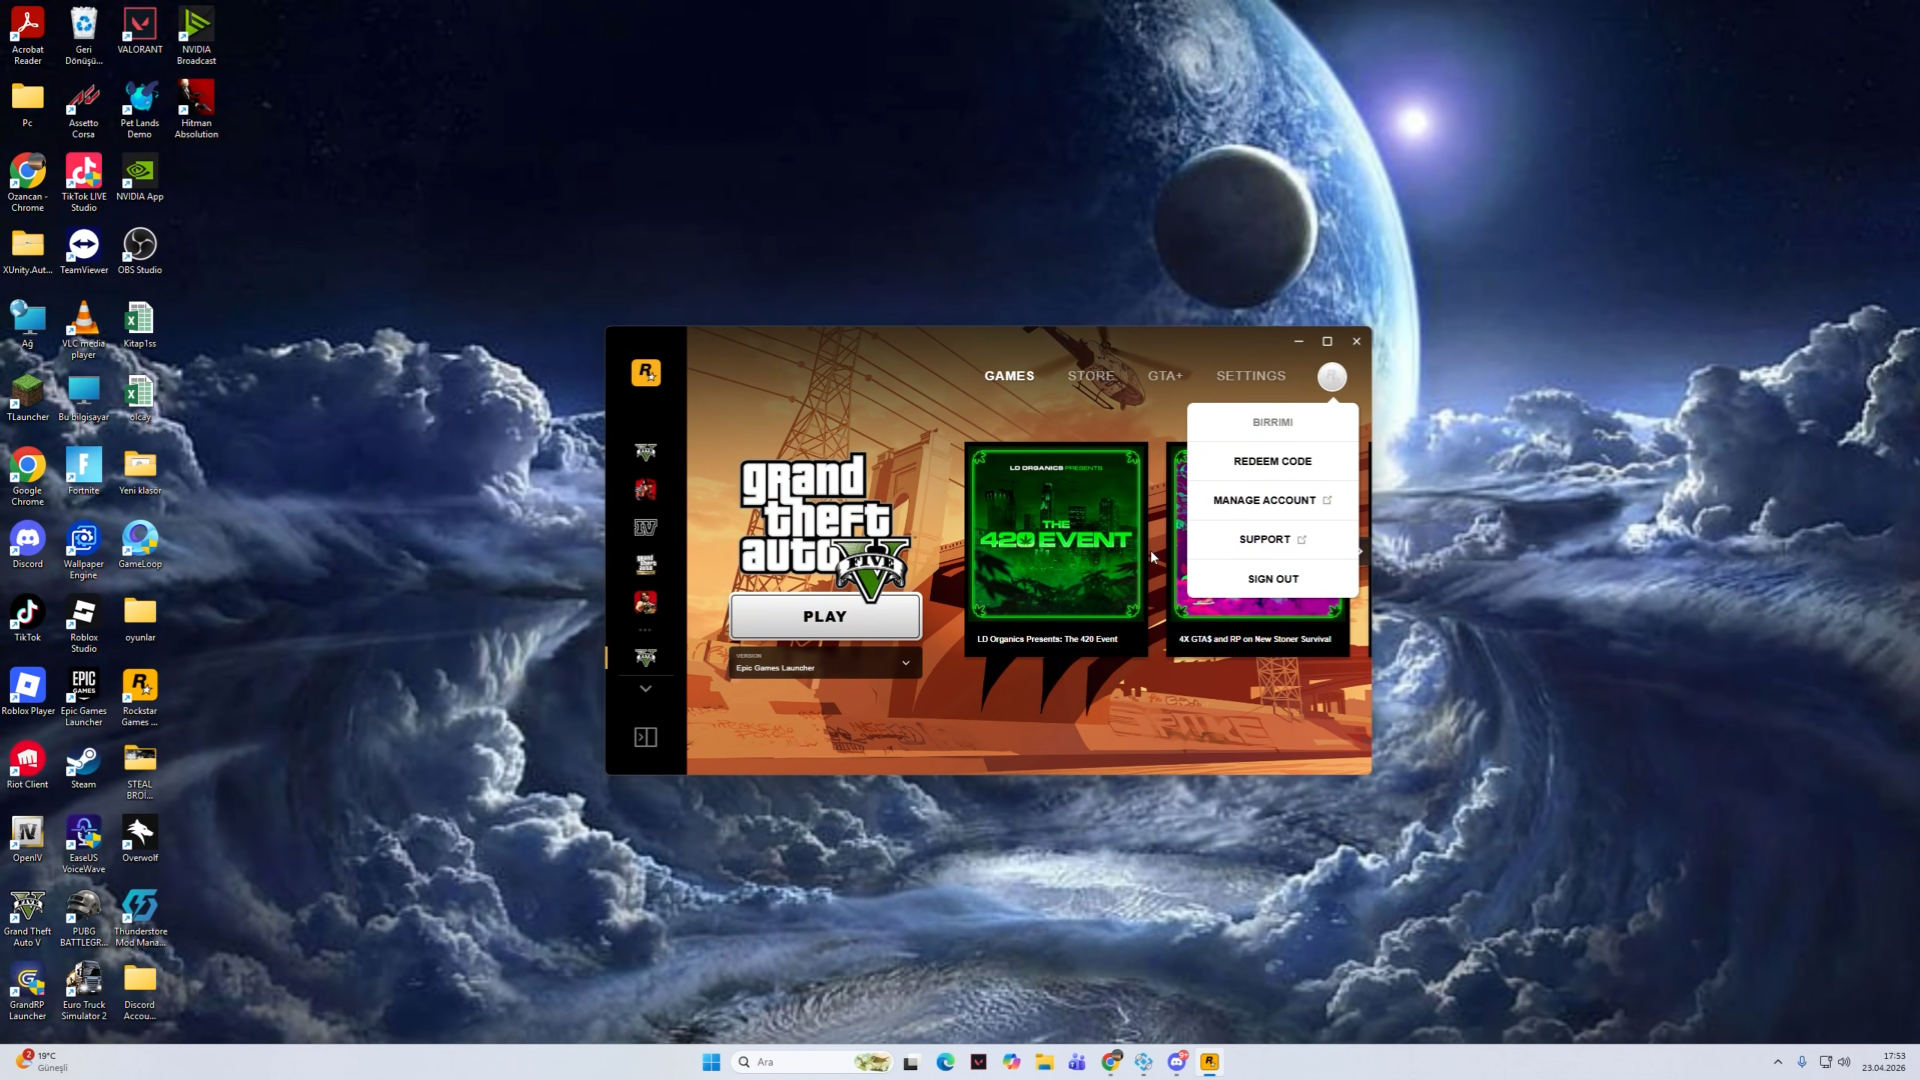Select the VALORANT desktop icon
The image size is (1920, 1080).
click(140, 31)
